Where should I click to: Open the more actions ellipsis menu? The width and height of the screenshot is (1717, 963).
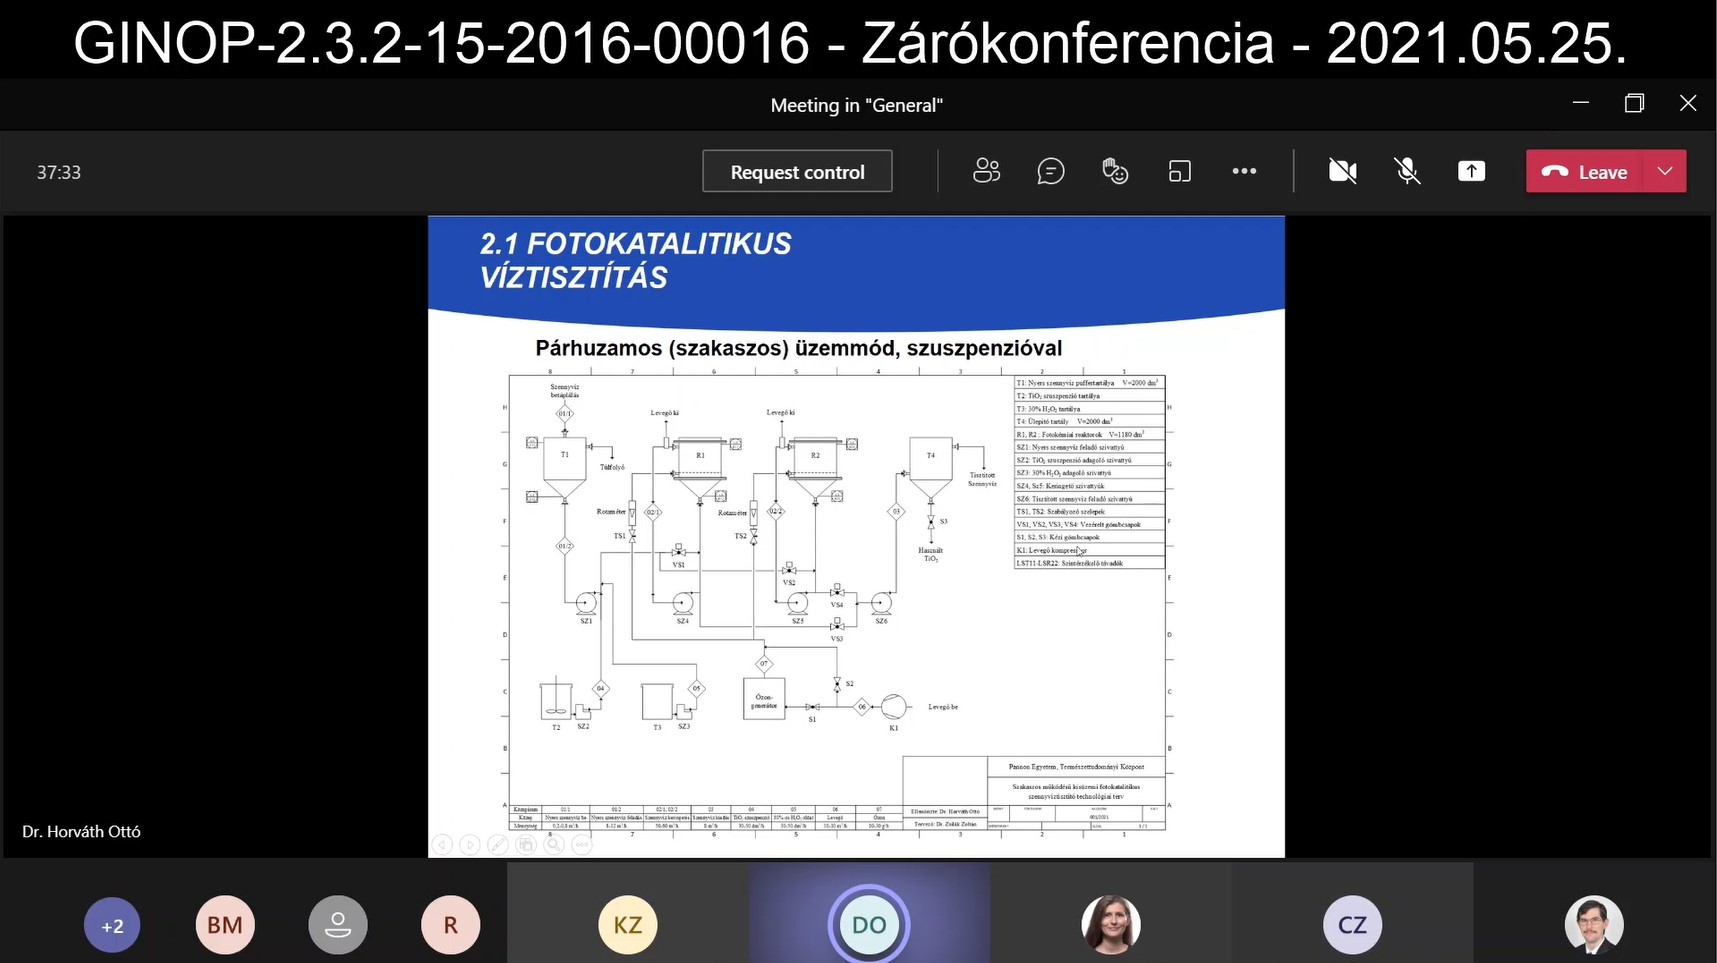point(1244,171)
